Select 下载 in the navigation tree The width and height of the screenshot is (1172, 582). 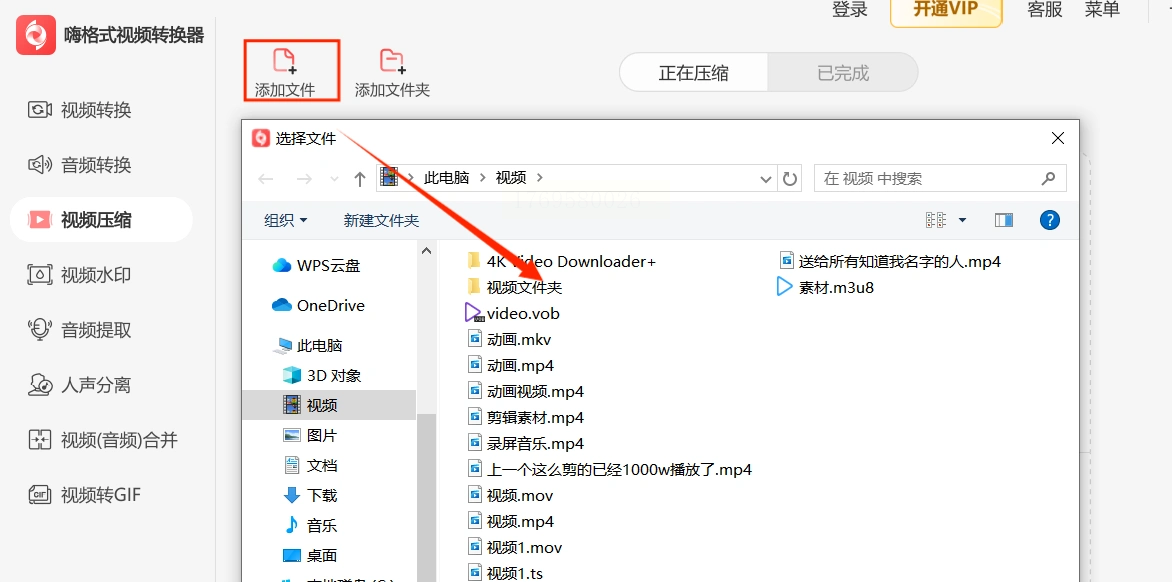[x=309, y=495]
